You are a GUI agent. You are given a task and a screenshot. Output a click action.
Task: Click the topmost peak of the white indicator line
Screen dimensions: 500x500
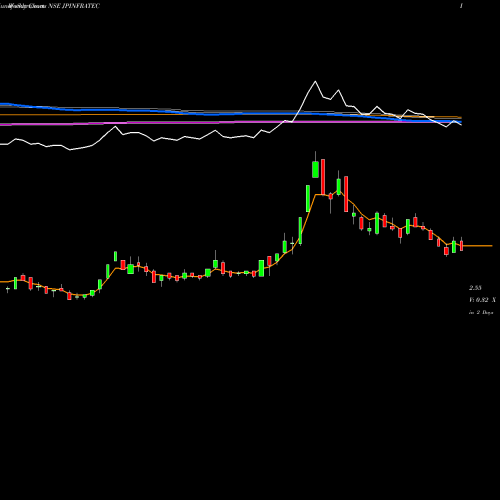315,81
